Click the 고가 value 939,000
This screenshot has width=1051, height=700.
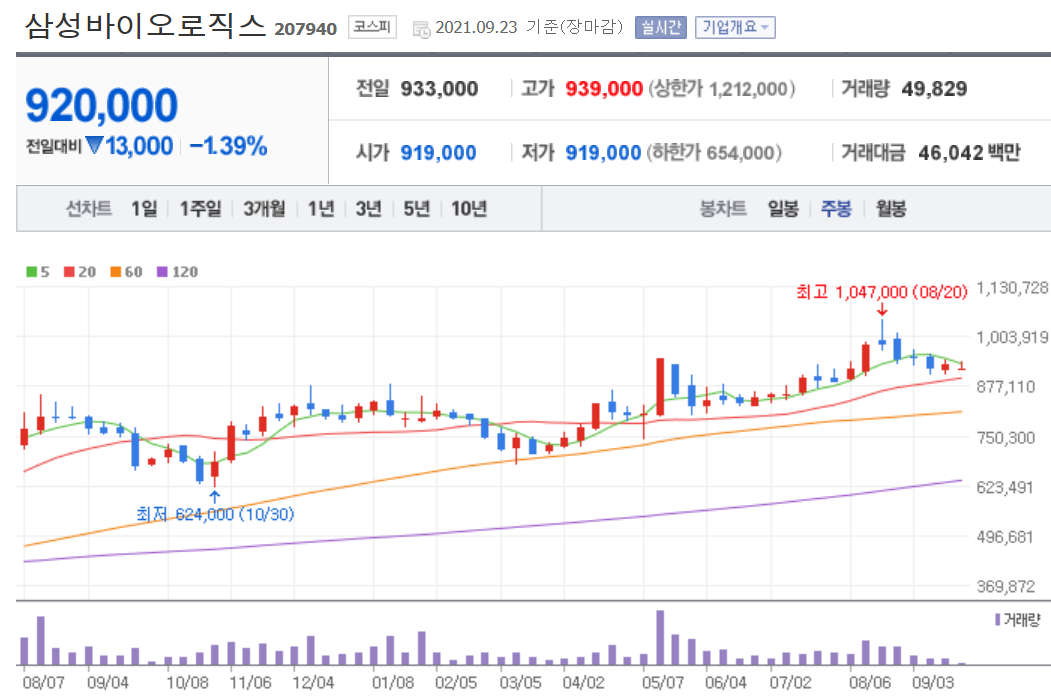pyautogui.click(x=604, y=89)
